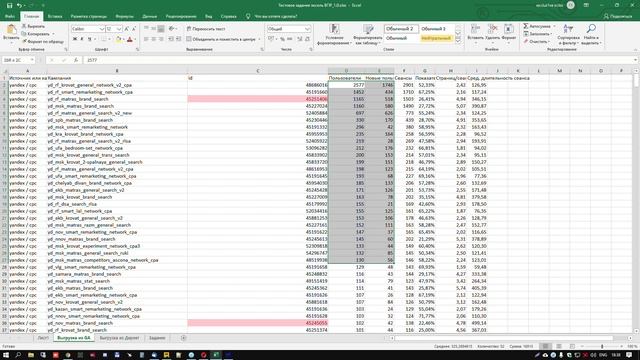Click the Name Box cell reference field
Image resolution: width=640 pixels, height=360 pixels.
(18, 60)
